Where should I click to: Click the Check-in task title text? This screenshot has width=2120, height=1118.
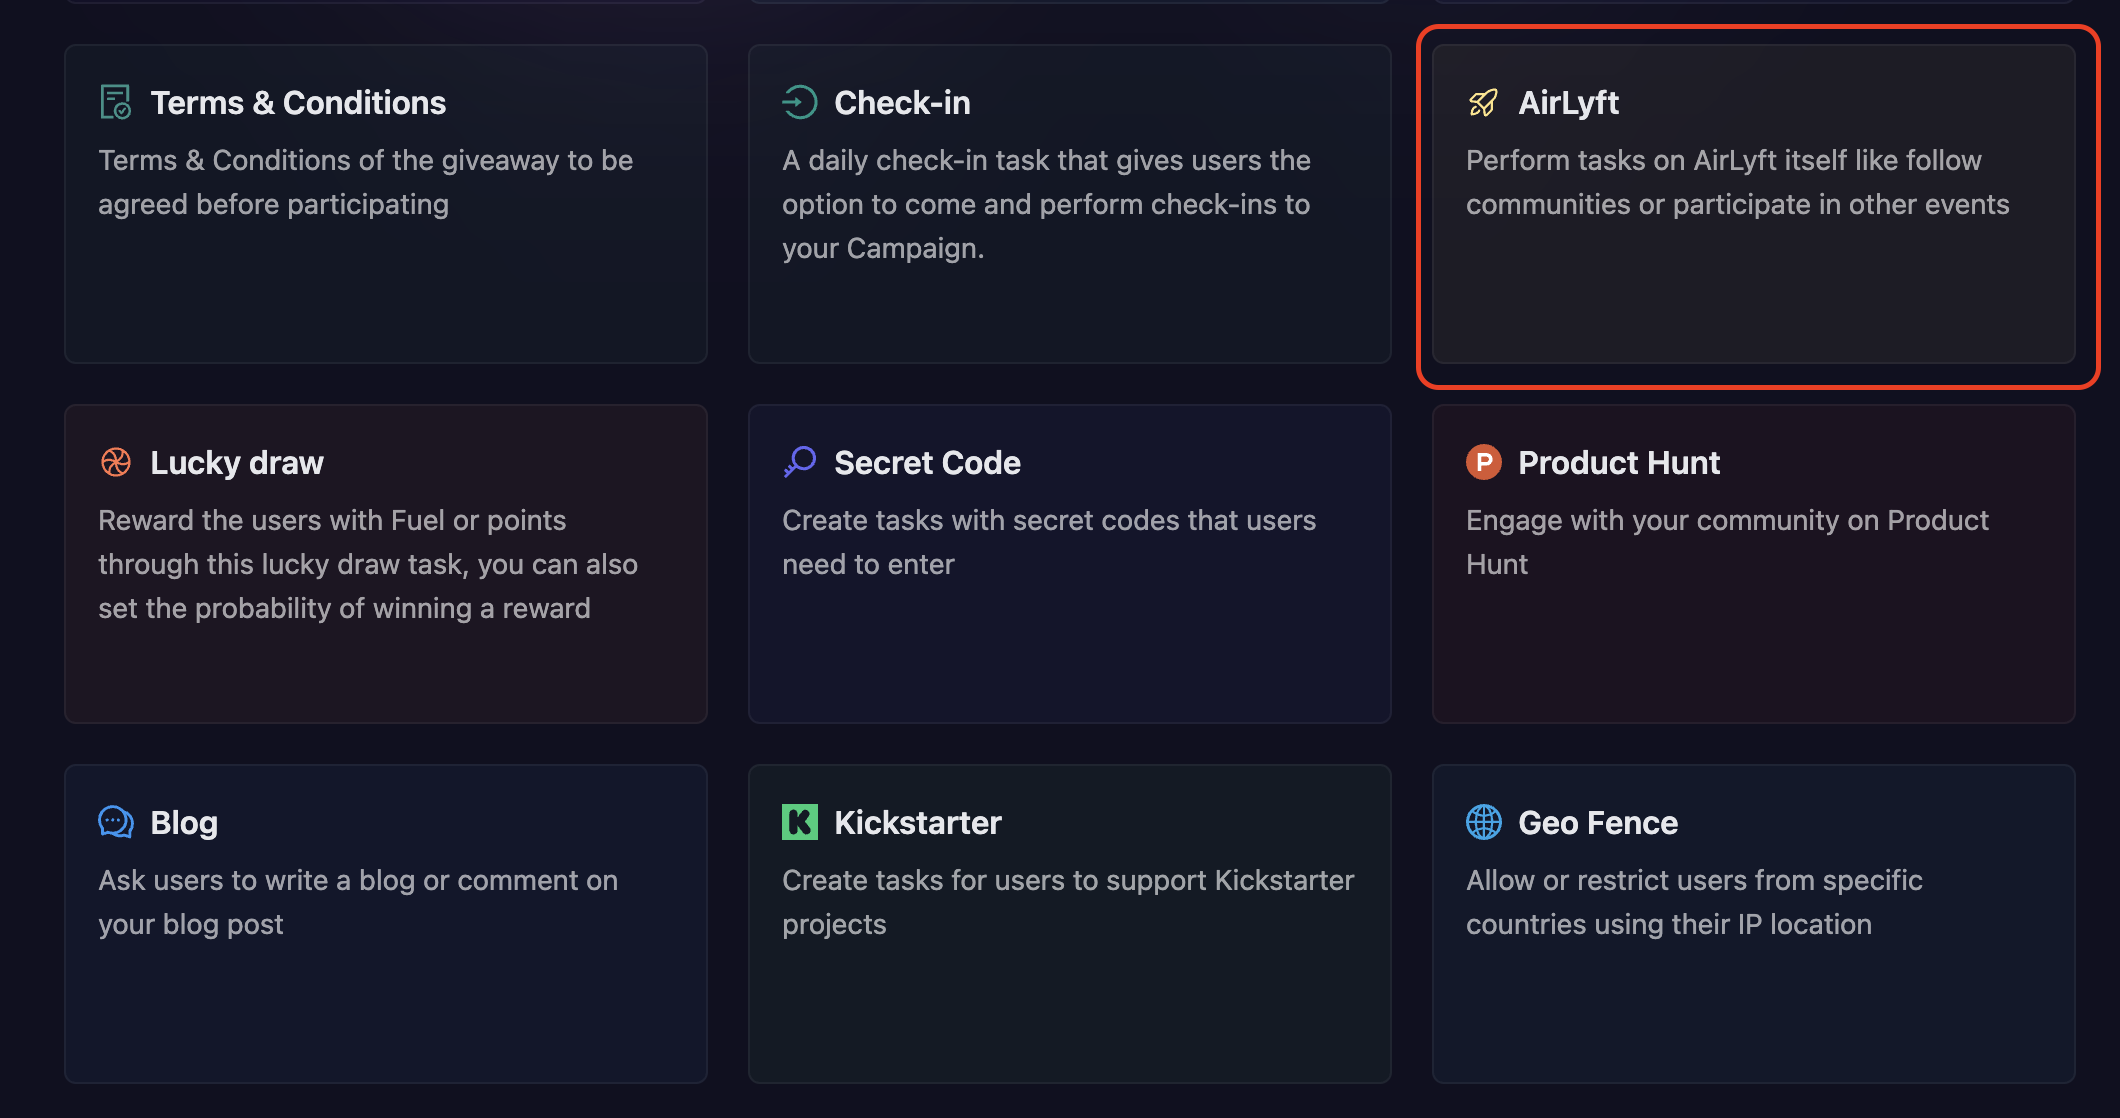[902, 101]
